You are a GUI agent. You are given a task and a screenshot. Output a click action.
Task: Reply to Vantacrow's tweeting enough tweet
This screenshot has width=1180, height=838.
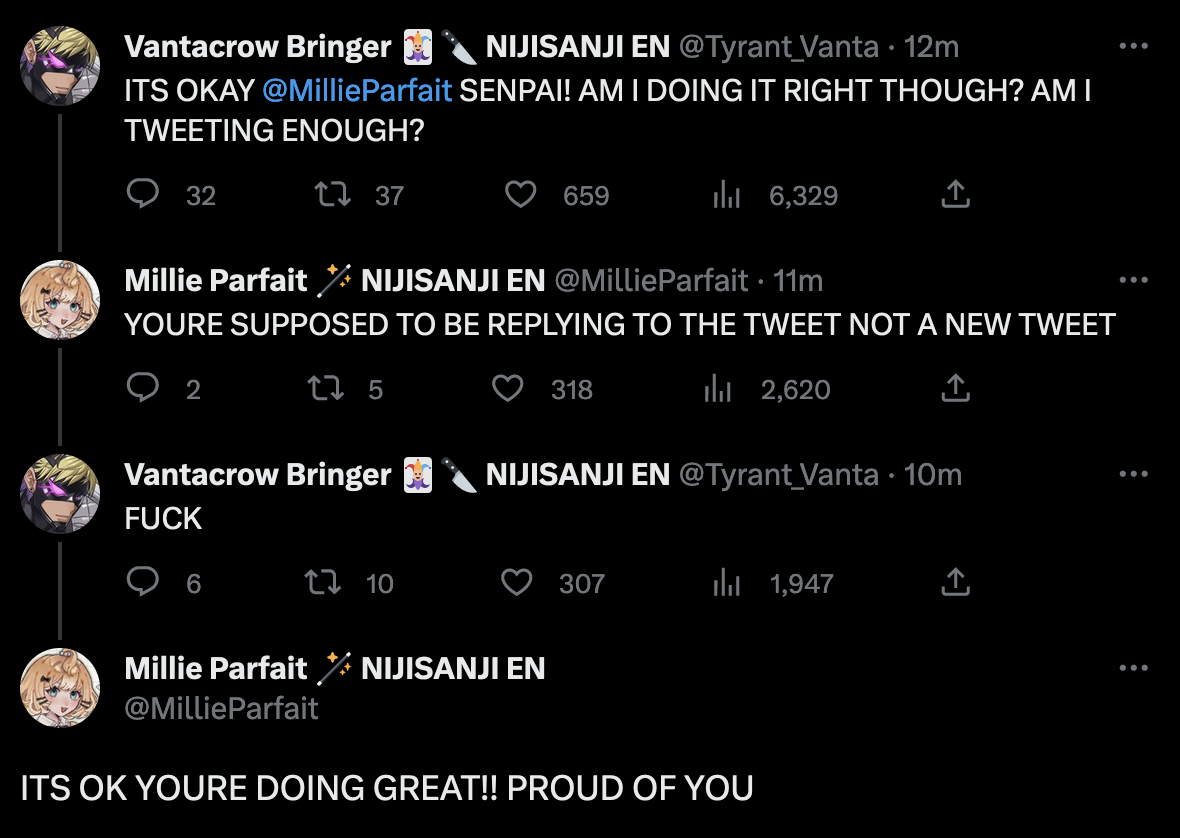point(144,194)
